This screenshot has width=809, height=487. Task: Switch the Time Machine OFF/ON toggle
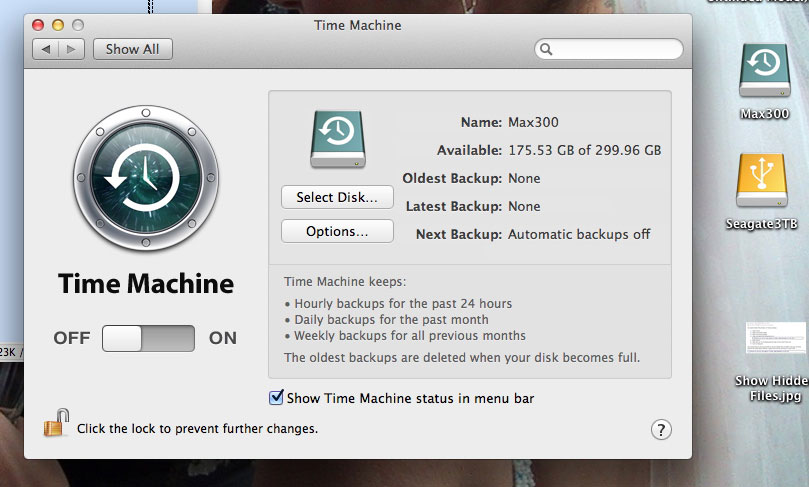point(148,338)
